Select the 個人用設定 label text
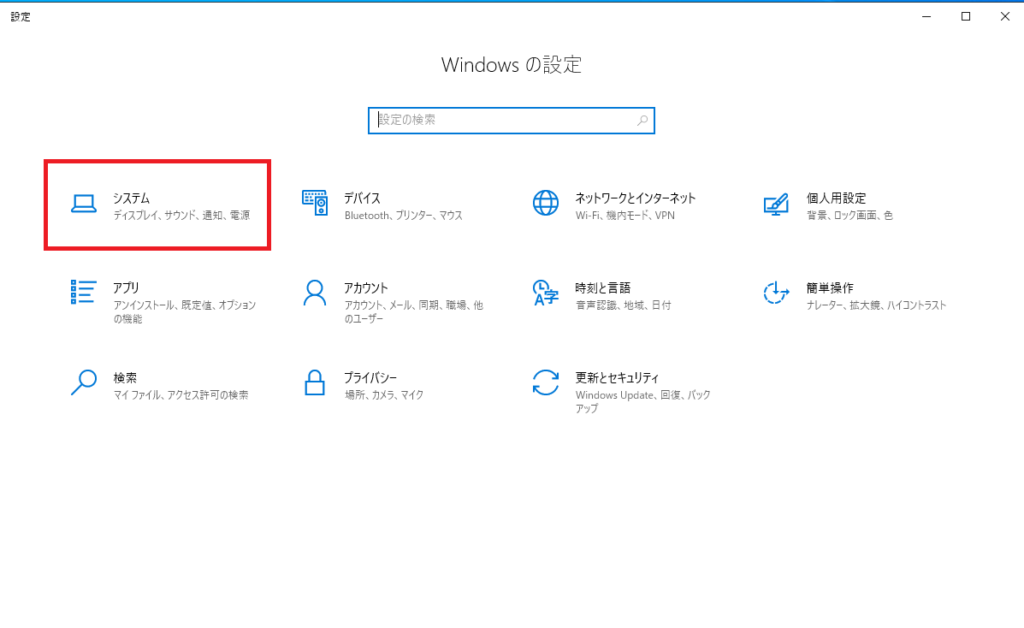 836,198
